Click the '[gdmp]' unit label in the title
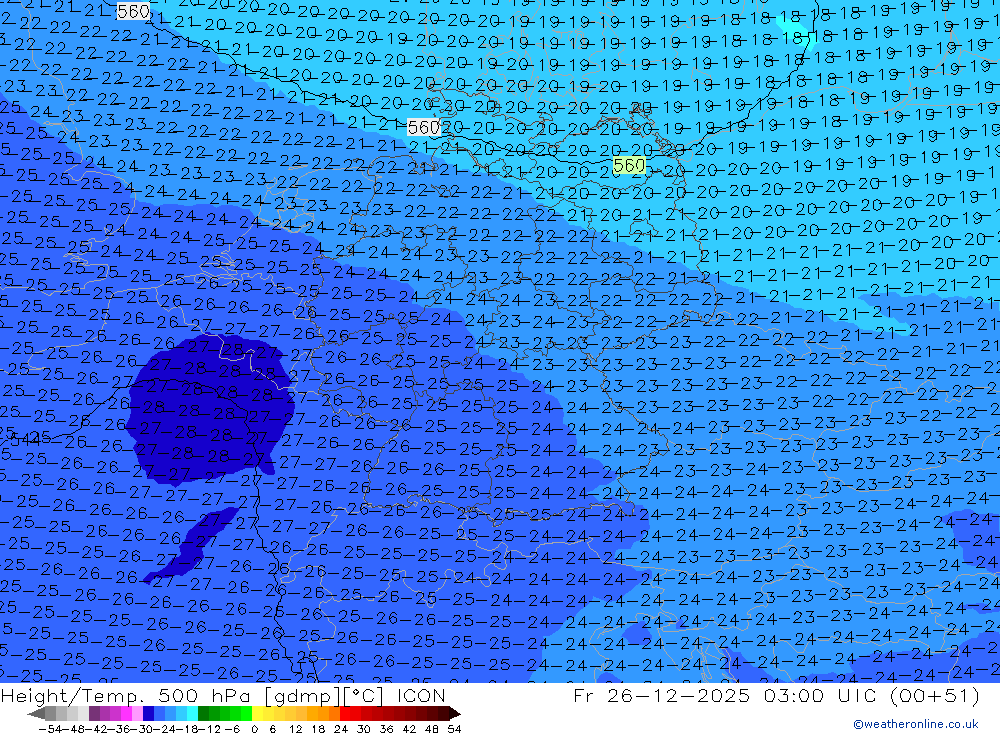Image resolution: width=1000 pixels, height=733 pixels. pyautogui.click(x=304, y=696)
